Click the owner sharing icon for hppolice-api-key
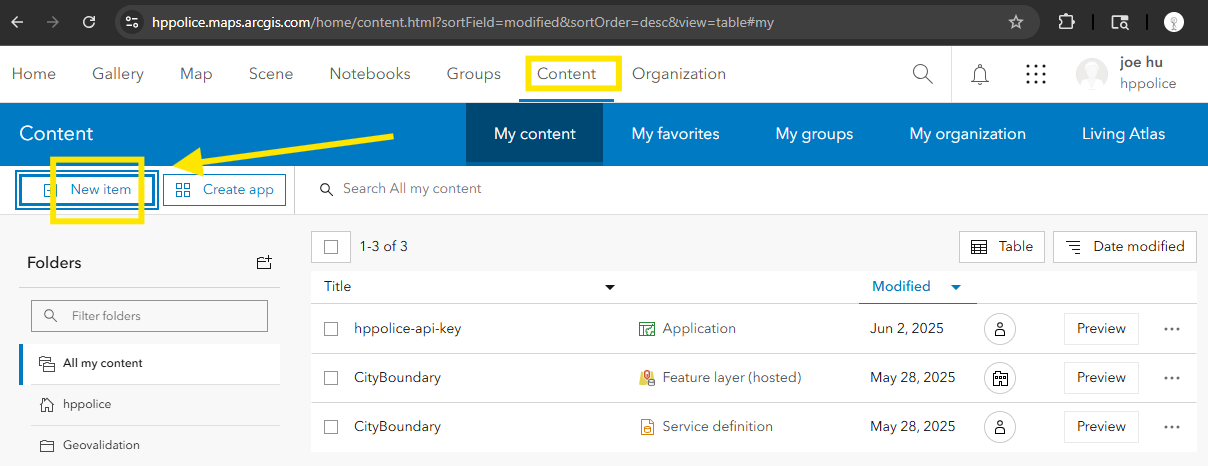Image resolution: width=1208 pixels, height=466 pixels. [1000, 329]
